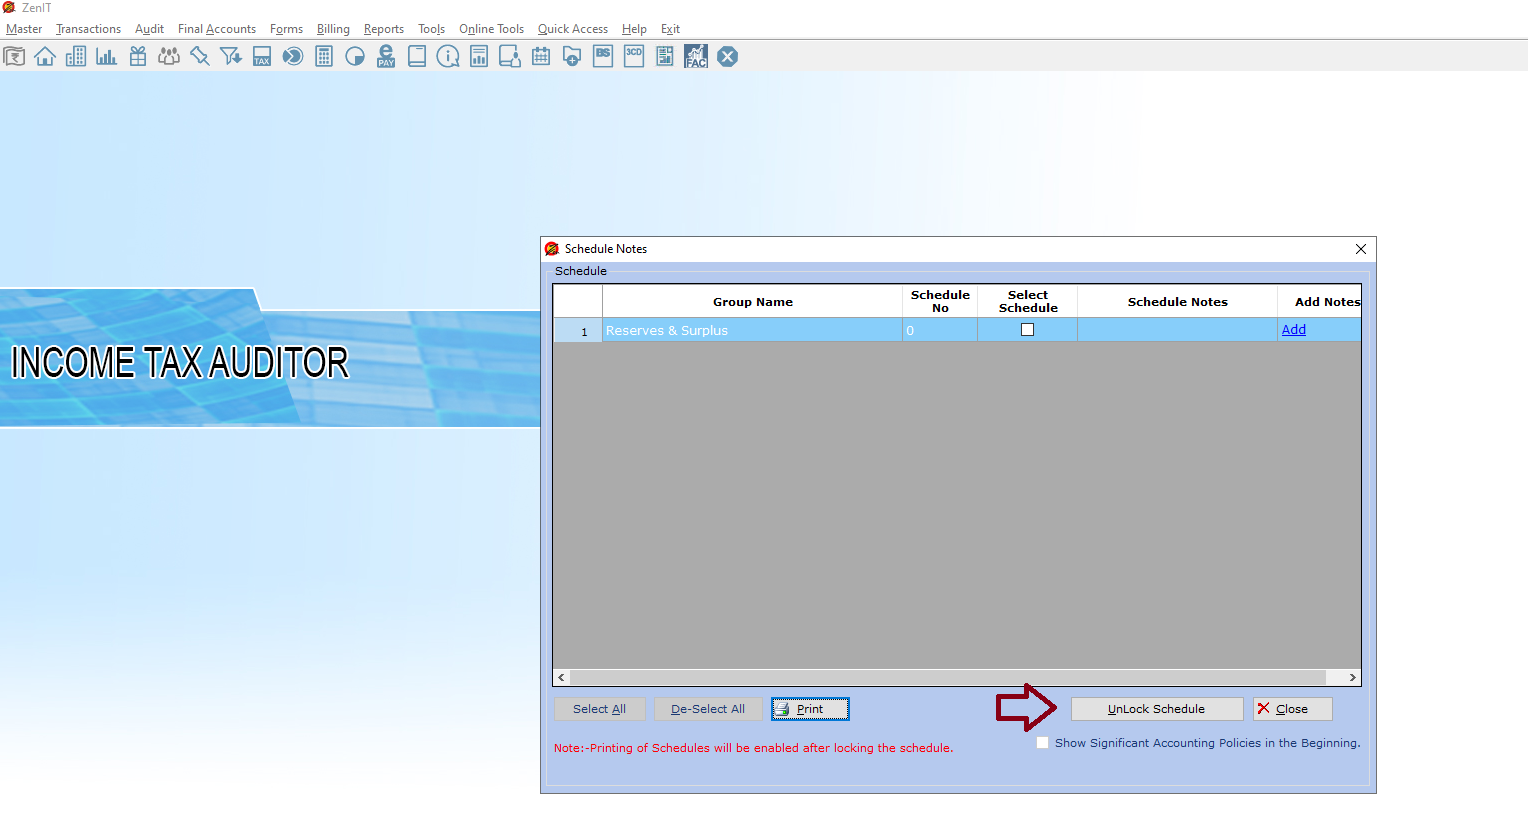Click the Schedule Notes column header

click(1178, 301)
